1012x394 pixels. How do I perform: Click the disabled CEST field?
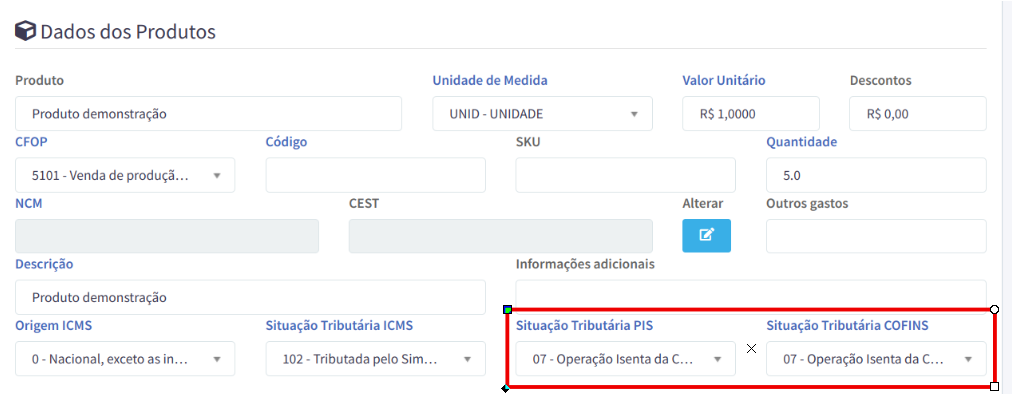click(x=501, y=236)
